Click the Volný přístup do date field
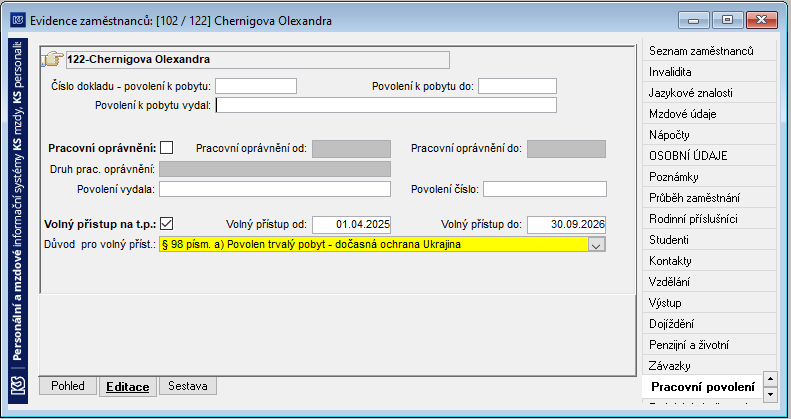 [567, 225]
